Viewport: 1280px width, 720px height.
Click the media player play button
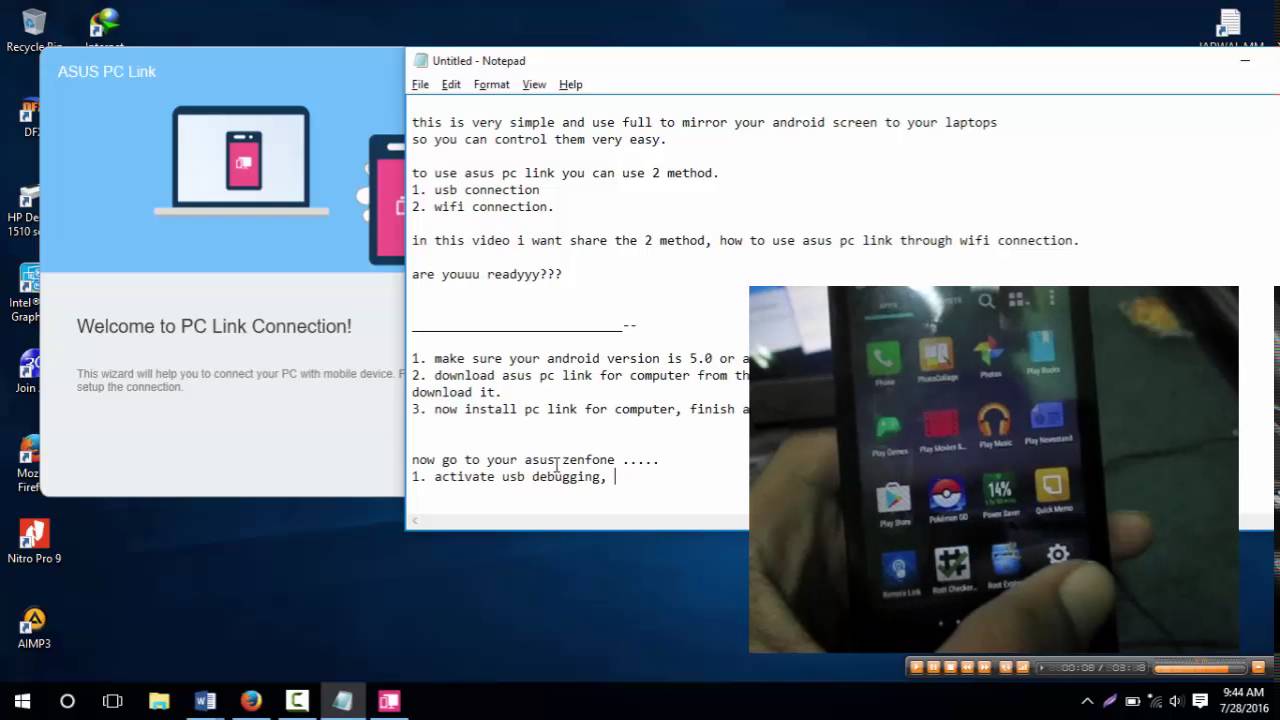point(916,667)
